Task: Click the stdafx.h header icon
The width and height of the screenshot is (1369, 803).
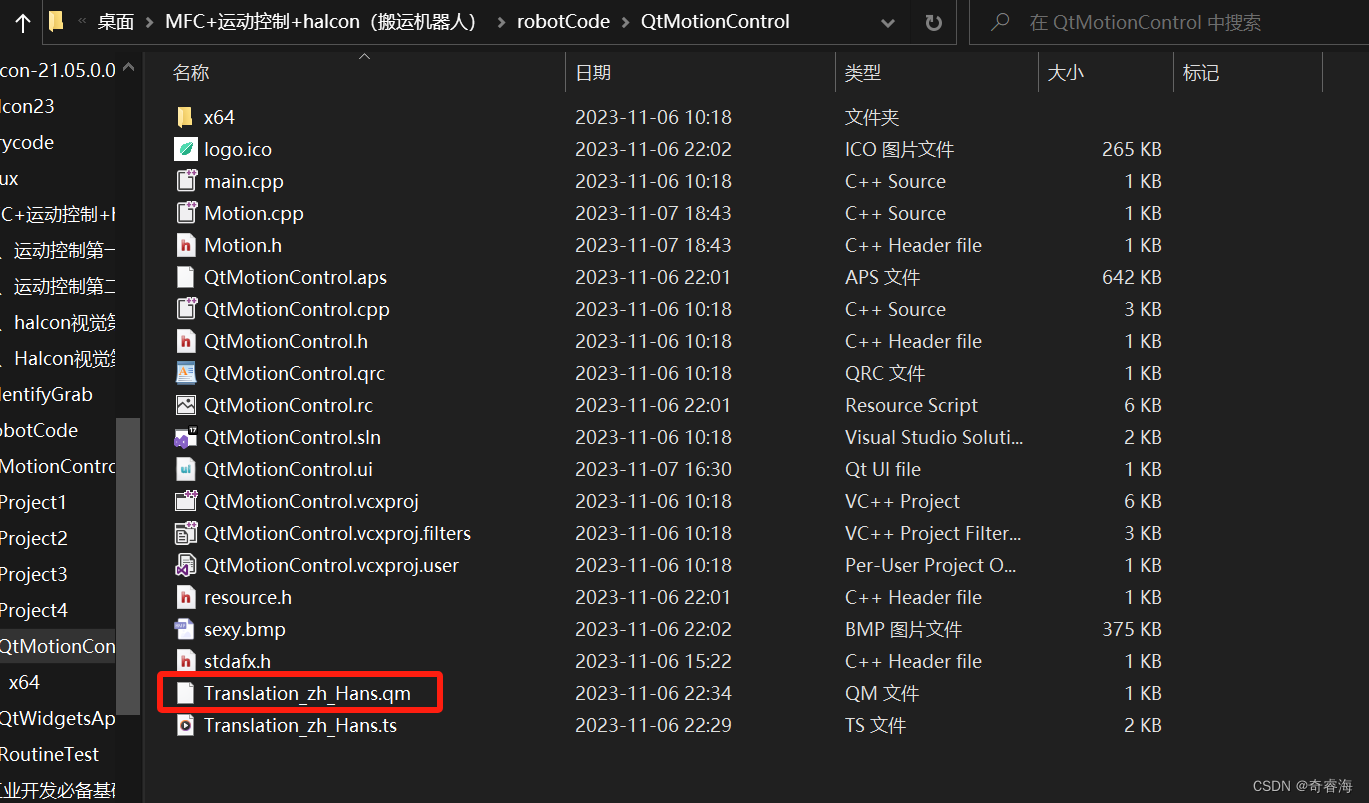Action: [x=185, y=661]
